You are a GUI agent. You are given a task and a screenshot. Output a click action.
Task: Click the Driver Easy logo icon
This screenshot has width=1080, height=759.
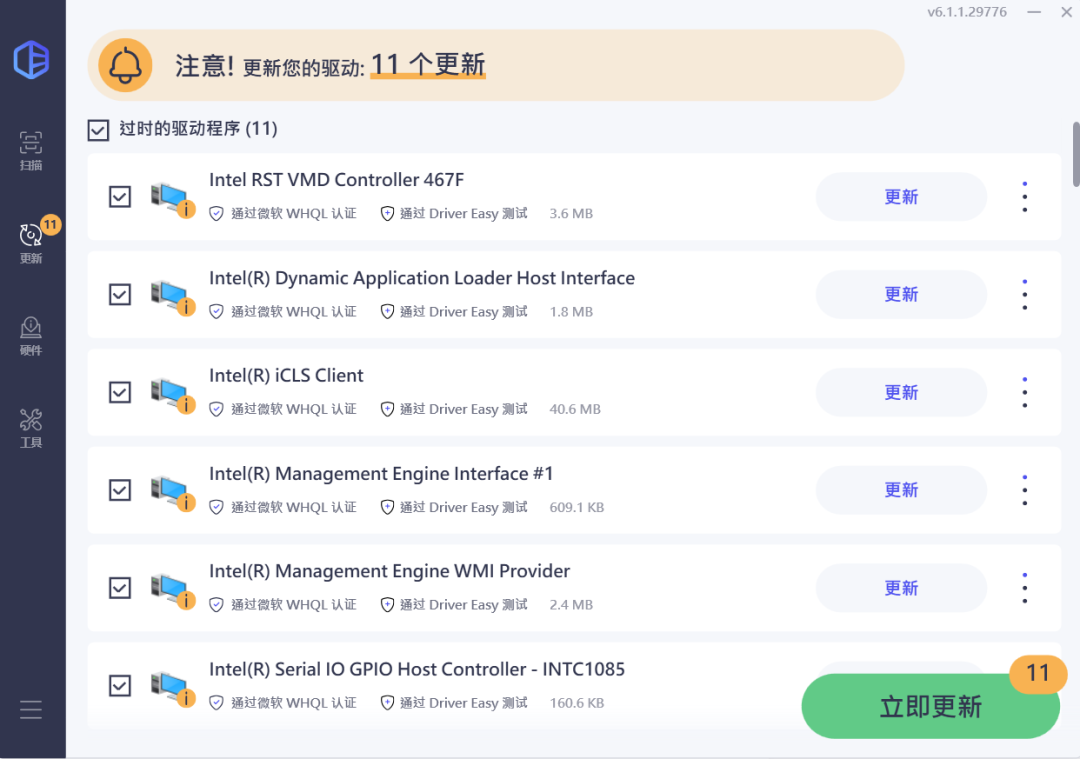pos(32,60)
